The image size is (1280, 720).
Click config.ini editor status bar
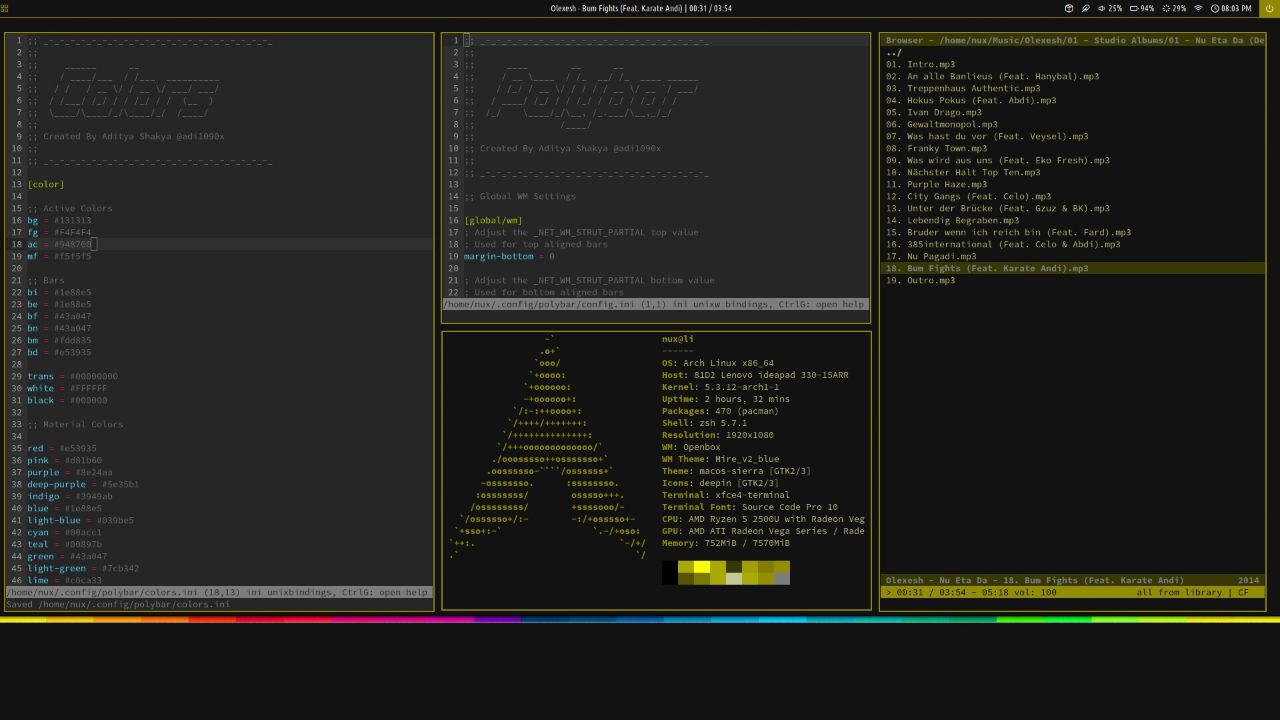tap(656, 304)
